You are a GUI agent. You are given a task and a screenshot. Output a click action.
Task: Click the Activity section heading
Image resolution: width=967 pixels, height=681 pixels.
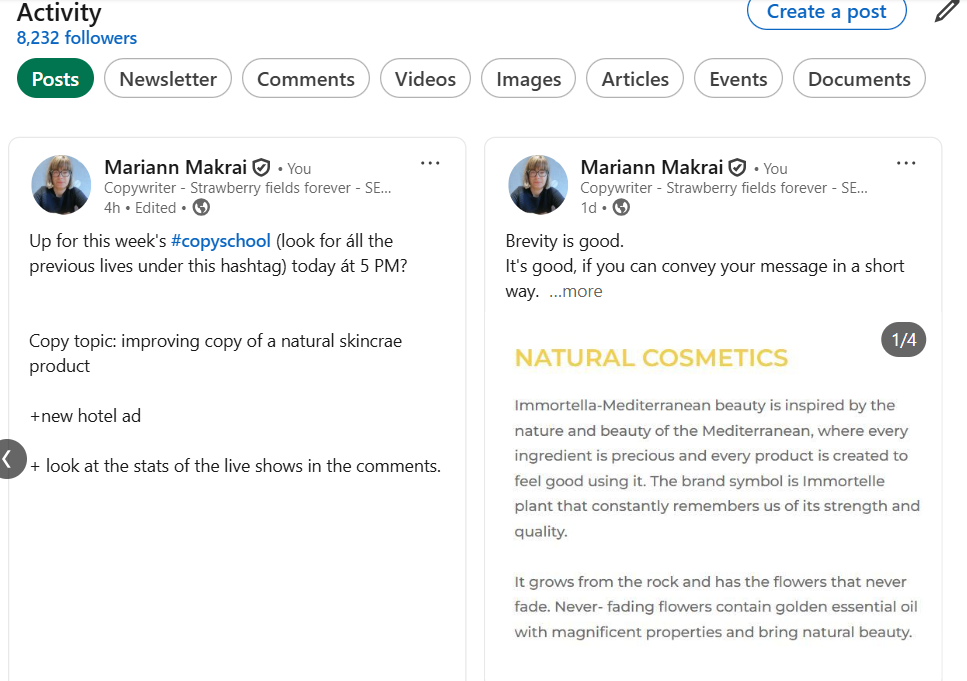59,12
